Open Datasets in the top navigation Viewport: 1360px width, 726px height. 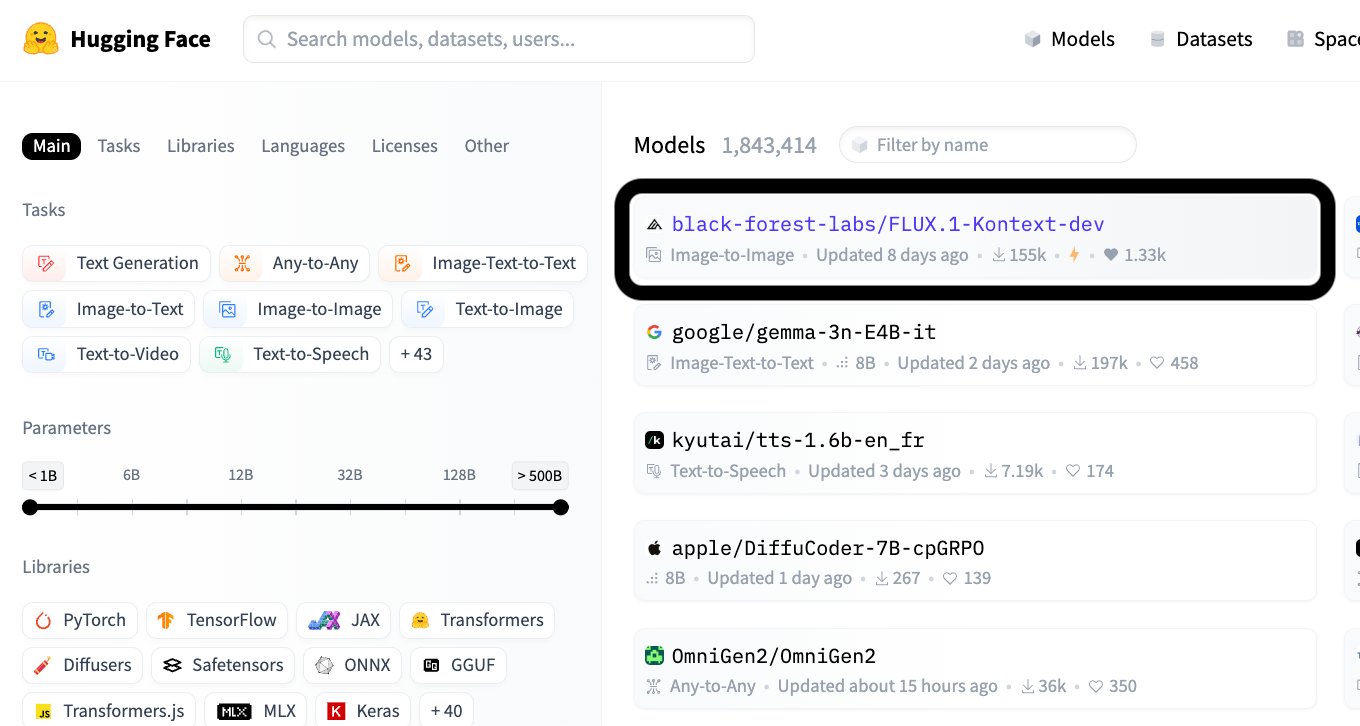(1201, 39)
